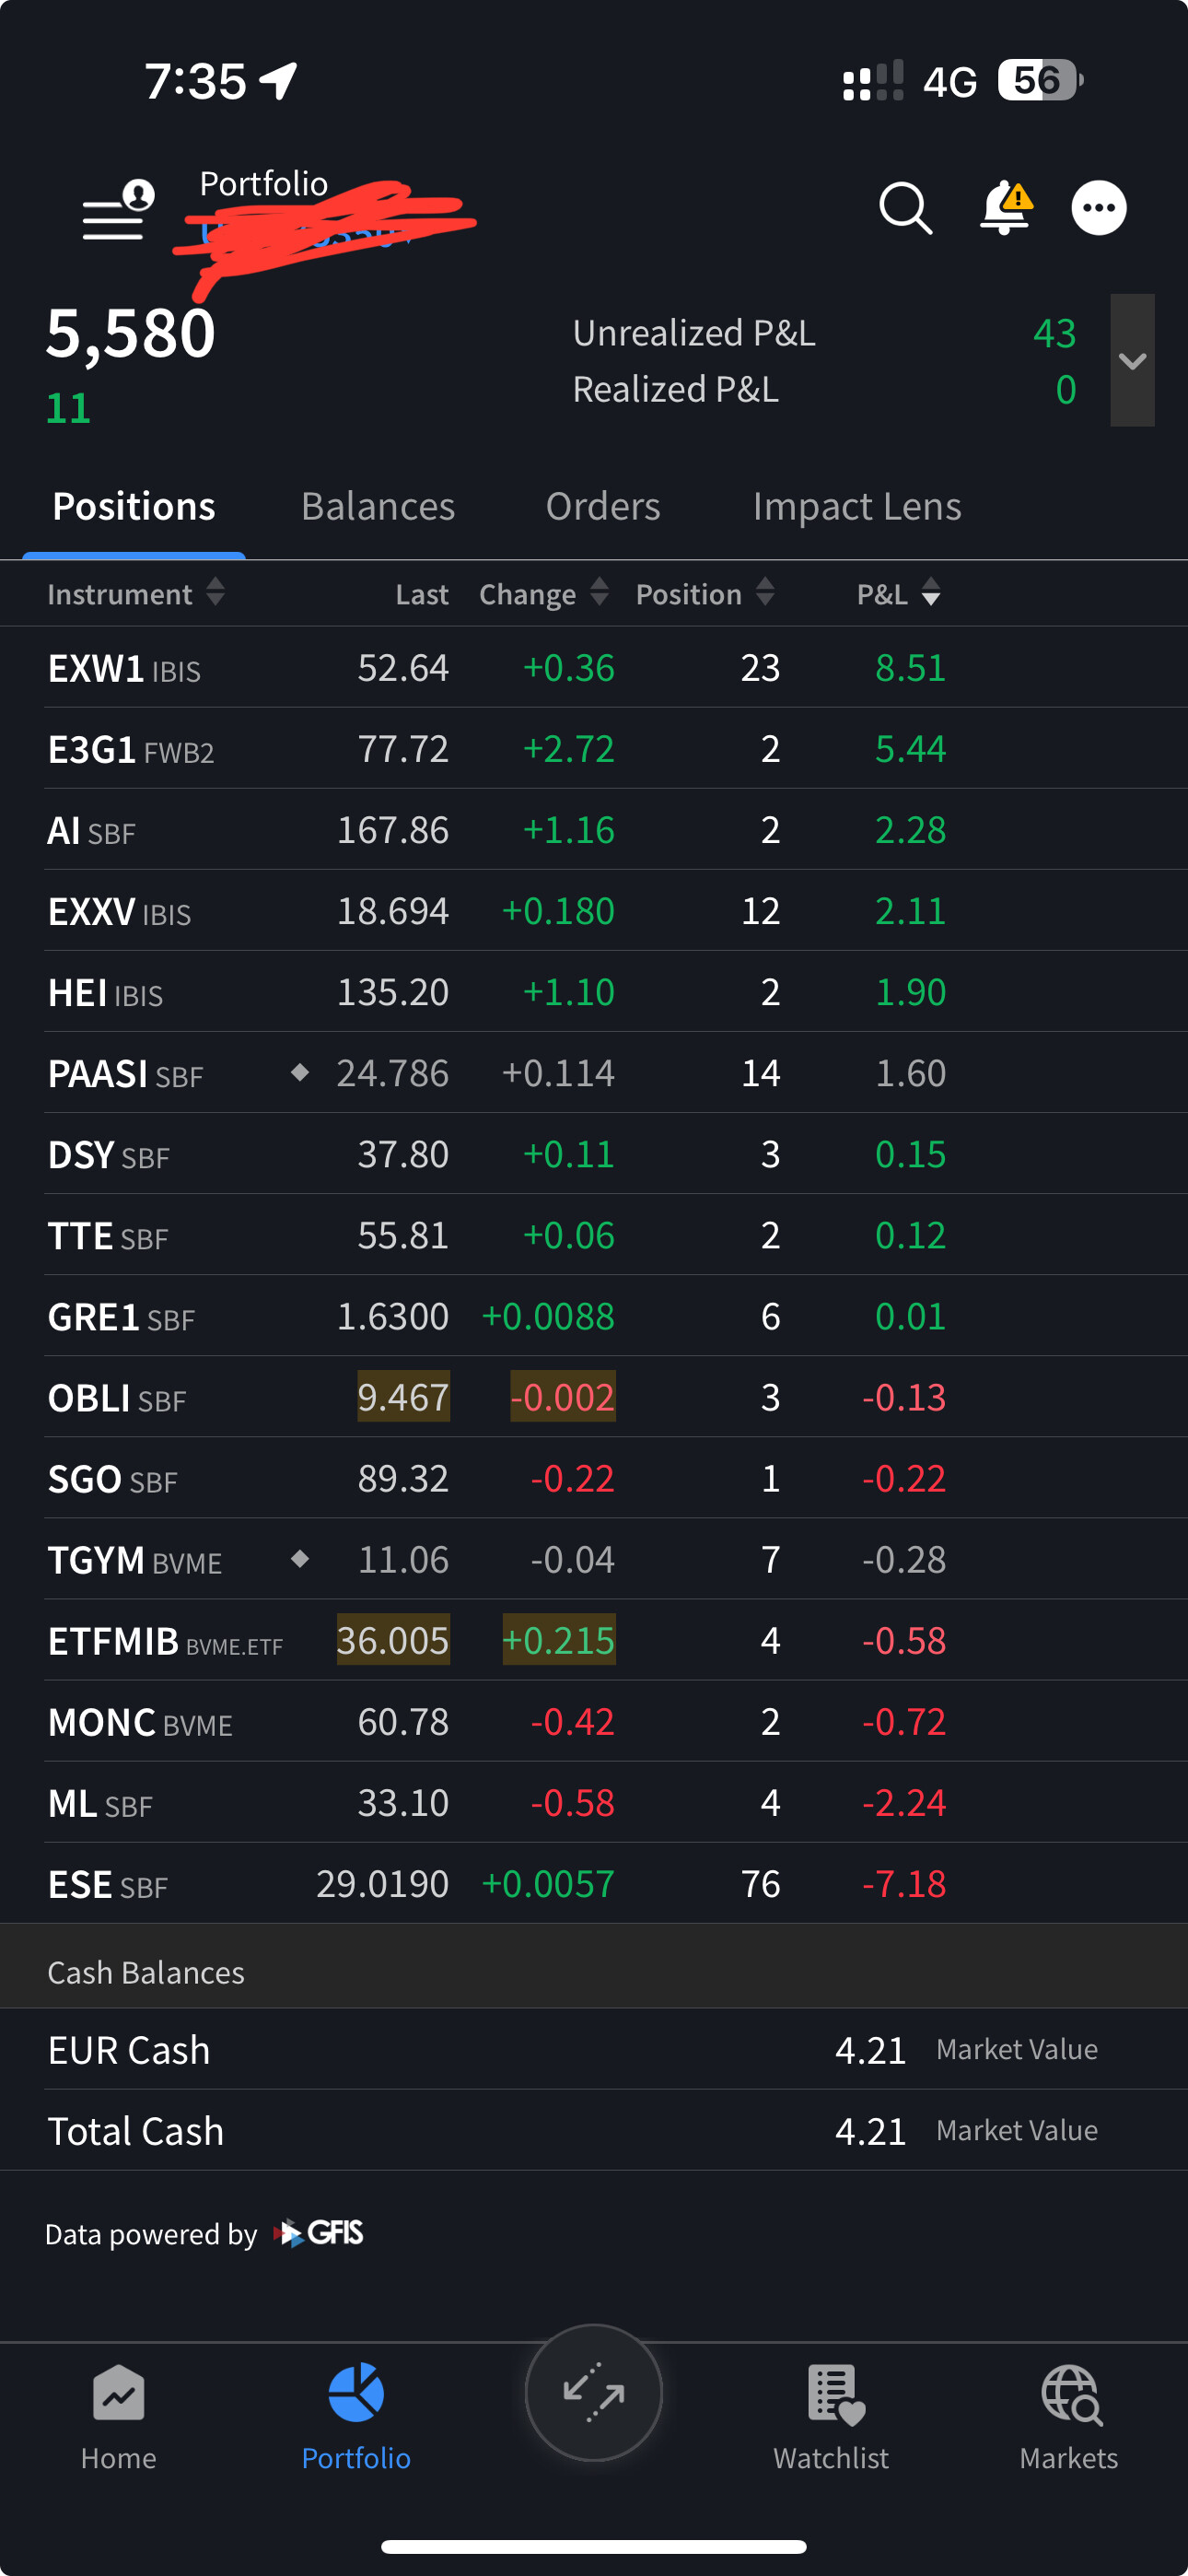Tap the center trade arrows button
1188x2576 pixels.
click(594, 2393)
